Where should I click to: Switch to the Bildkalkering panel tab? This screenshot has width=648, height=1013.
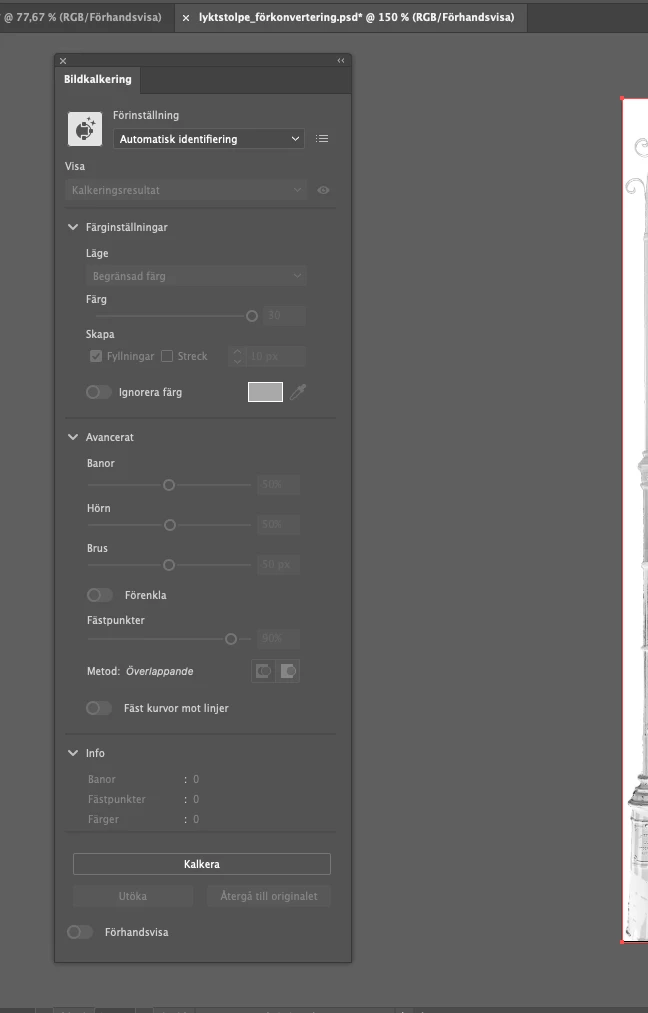pos(98,79)
